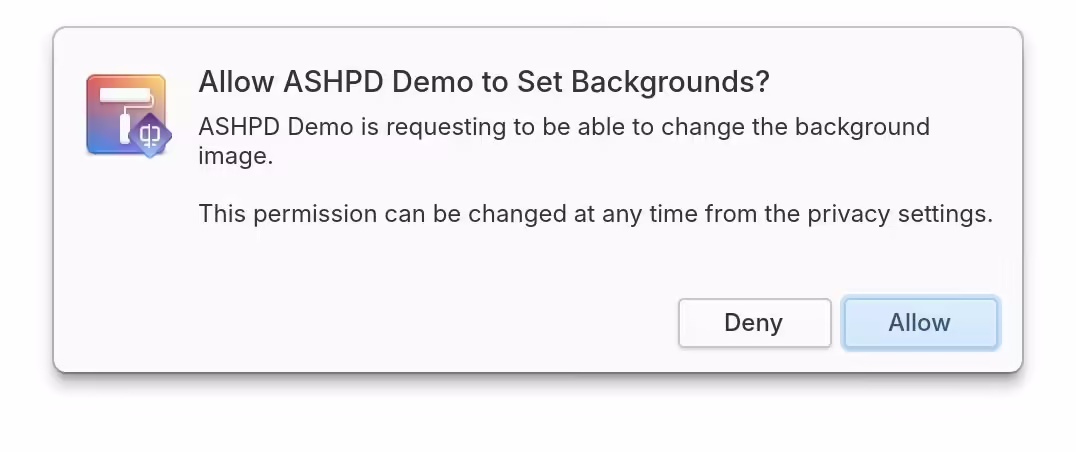Click the dialog title "Allow ASHPD Demo to Set Backgrounds?"
Image resolution: width=1076 pixels, height=452 pixels.
pyautogui.click(x=484, y=82)
